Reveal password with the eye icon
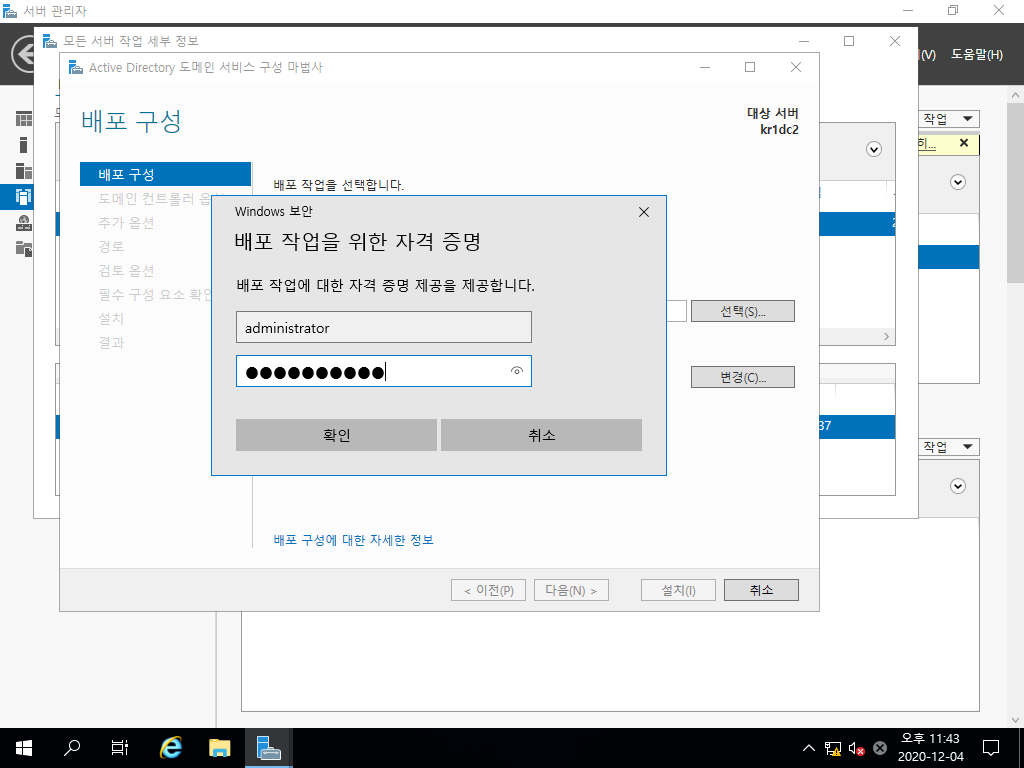The height and width of the screenshot is (768, 1024). tap(517, 371)
